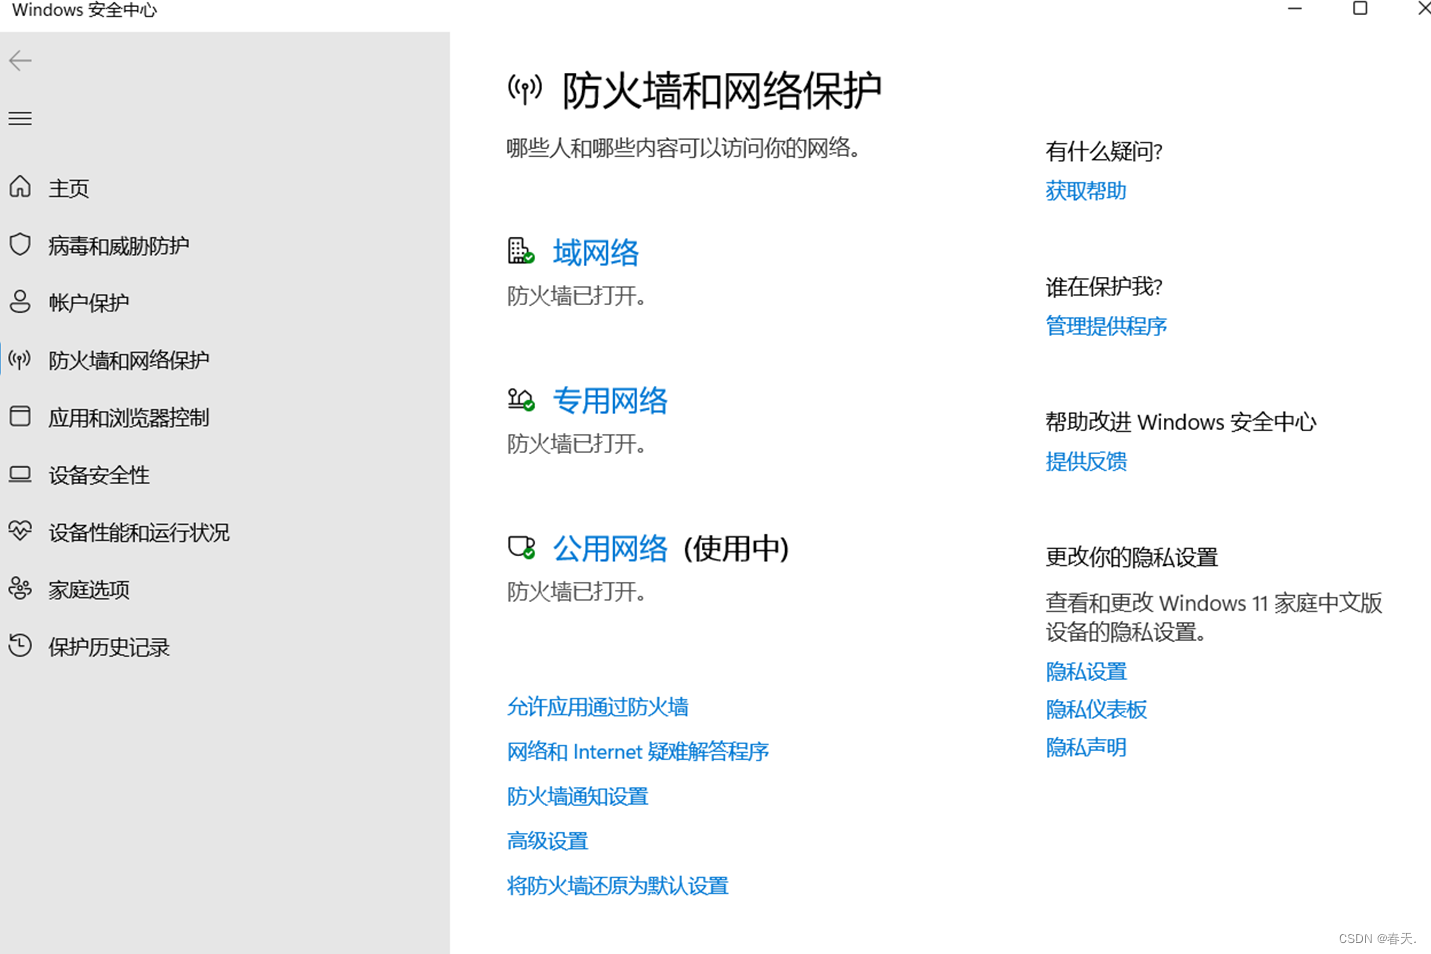Click the 有什么疑问? heading
Screen dimensions: 1431x954
[1104, 151]
